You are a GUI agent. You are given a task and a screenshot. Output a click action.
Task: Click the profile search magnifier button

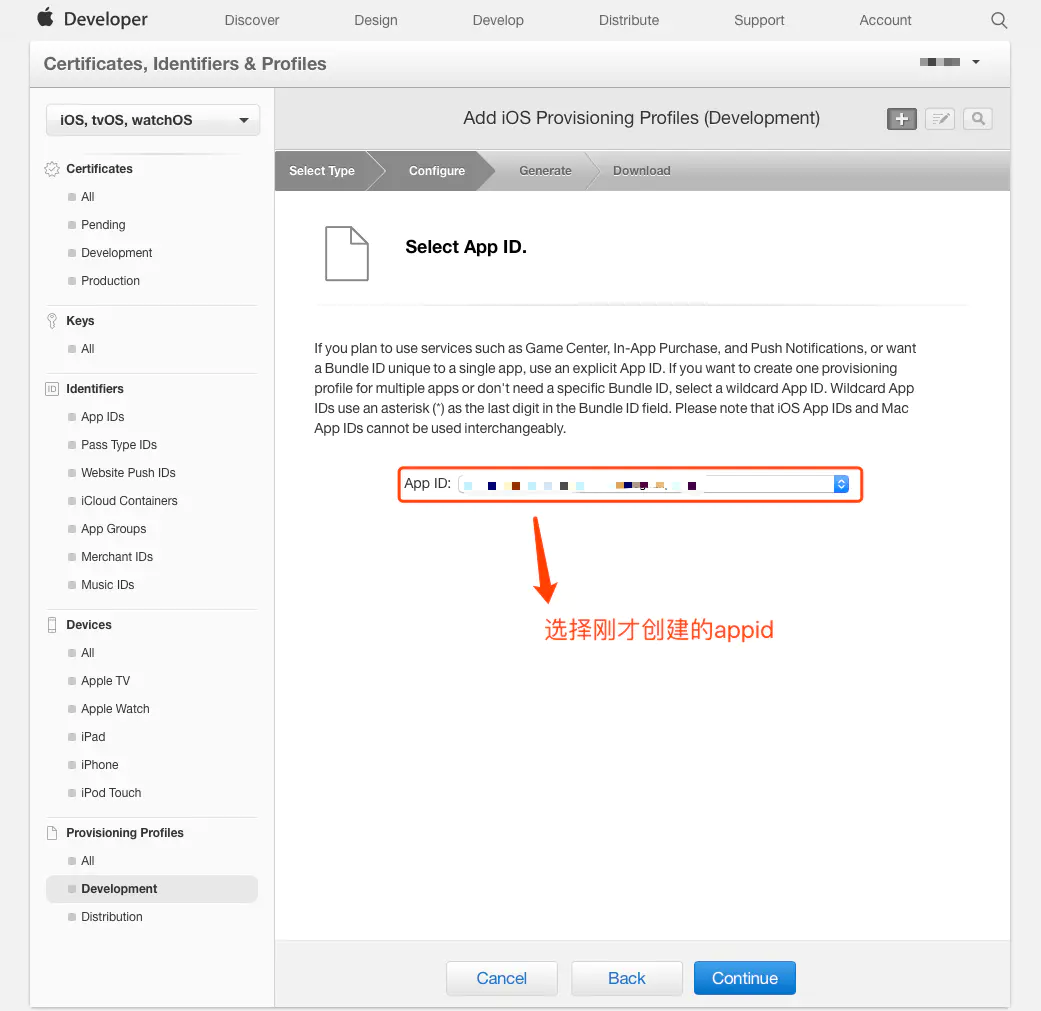[978, 119]
